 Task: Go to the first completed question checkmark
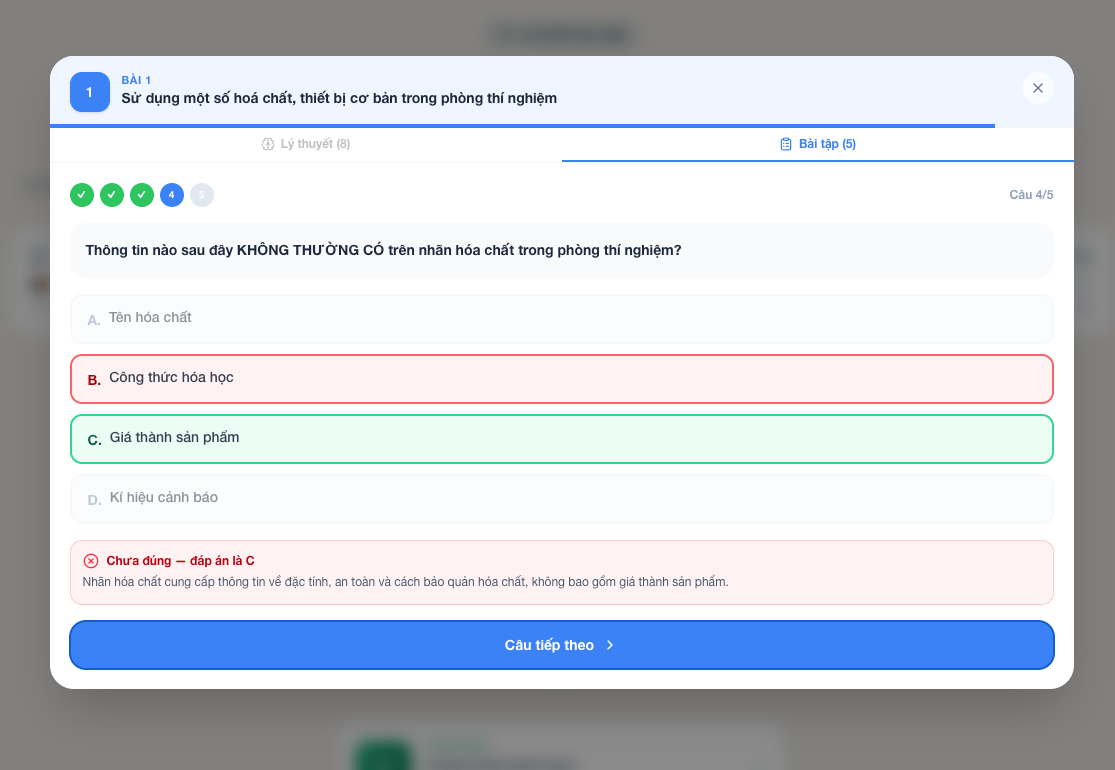82,195
